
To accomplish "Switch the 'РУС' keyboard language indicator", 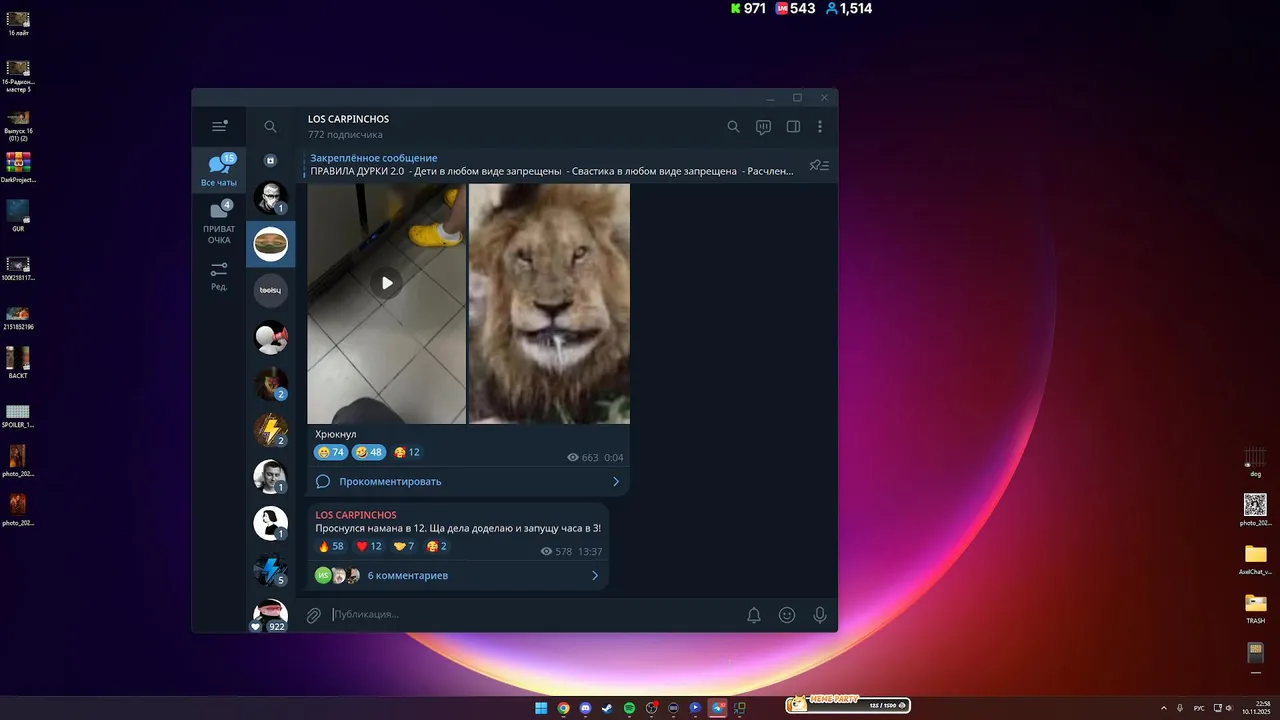I will coord(1199,708).
